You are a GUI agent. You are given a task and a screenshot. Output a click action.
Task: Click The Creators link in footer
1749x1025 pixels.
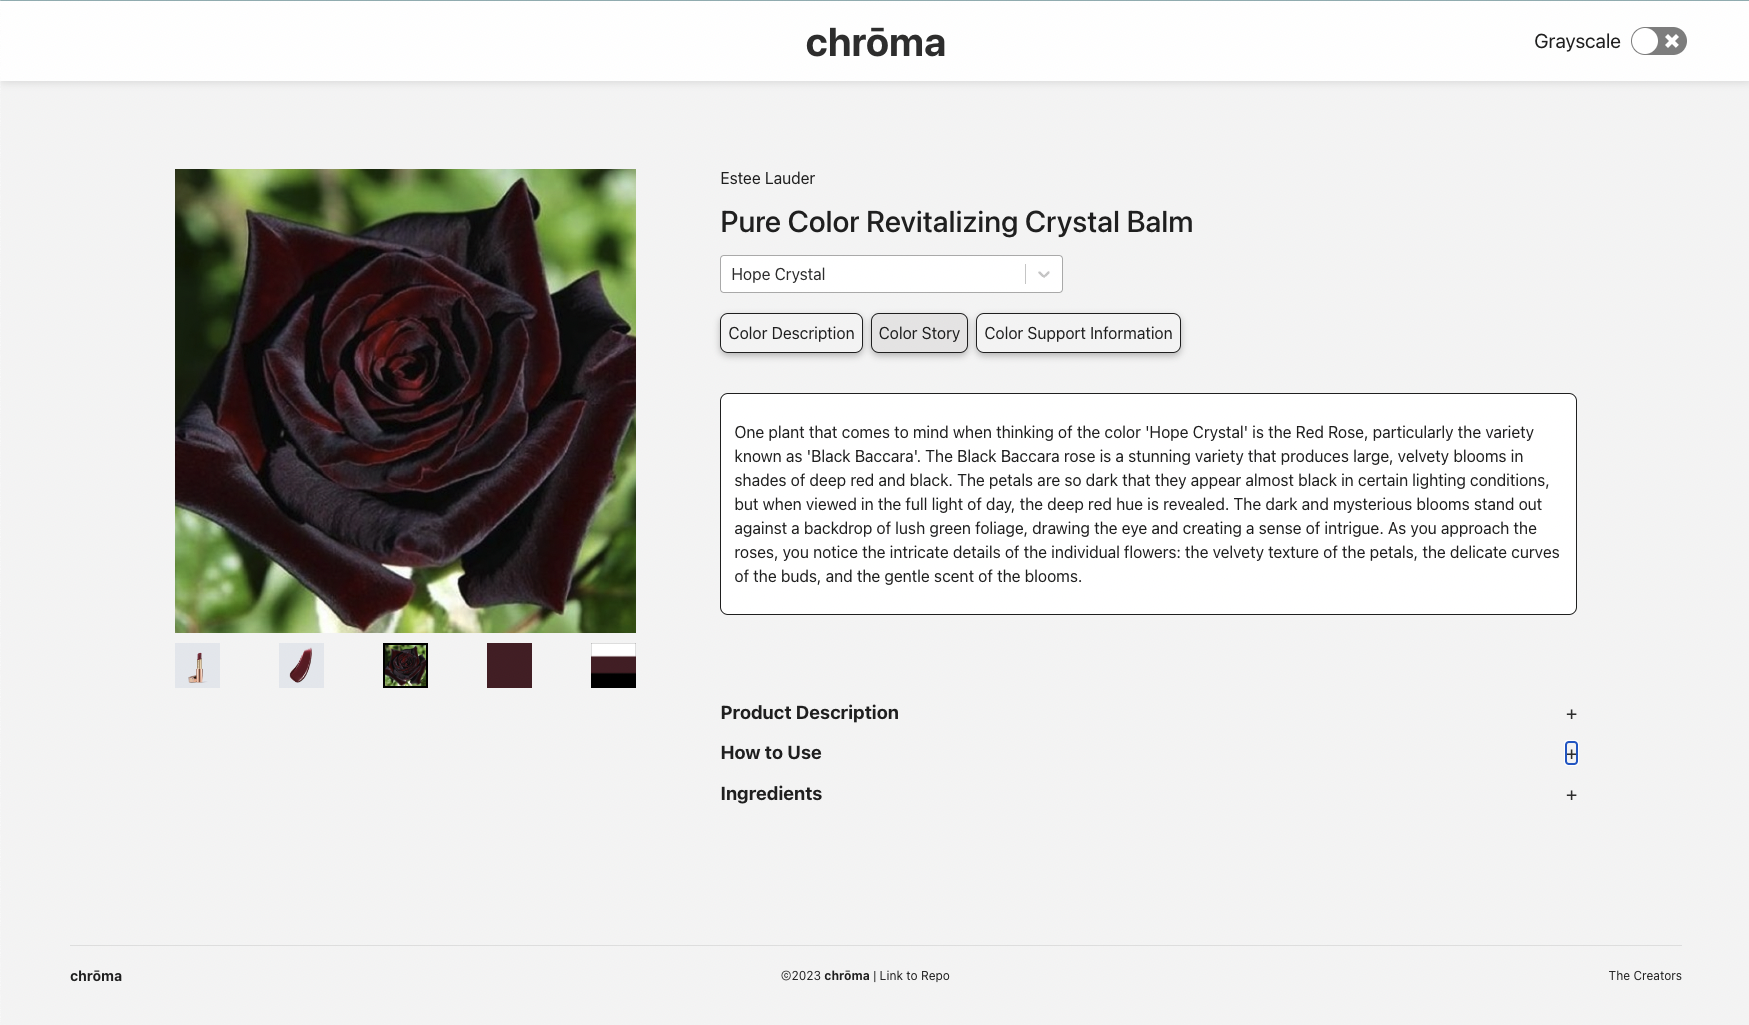tap(1644, 975)
